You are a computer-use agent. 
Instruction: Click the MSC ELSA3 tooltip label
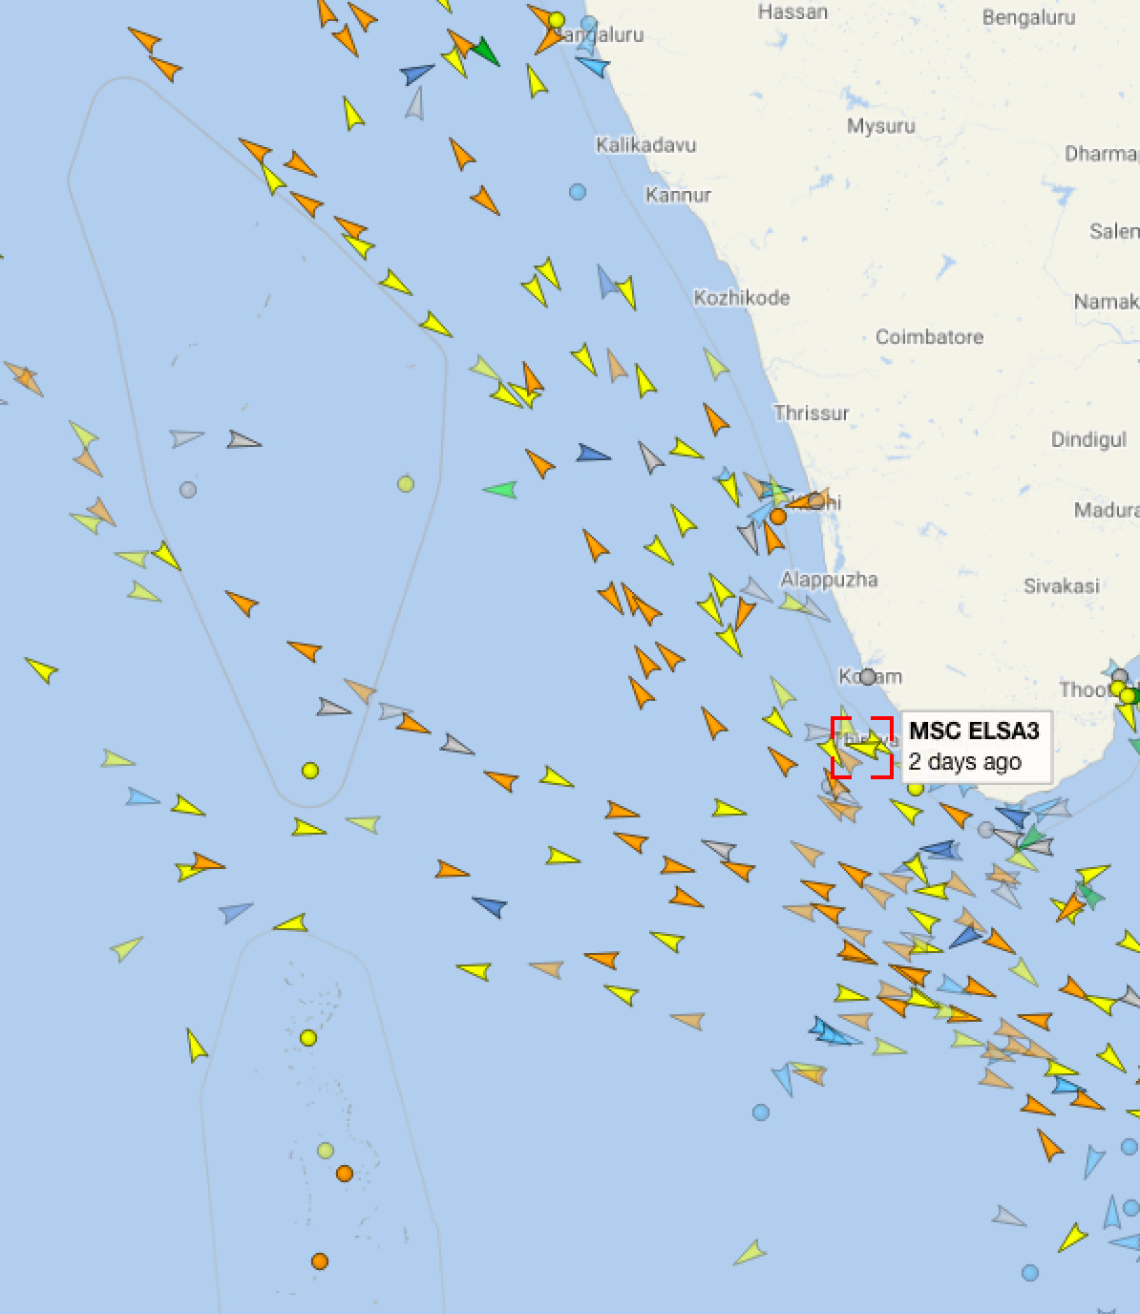(x=975, y=746)
